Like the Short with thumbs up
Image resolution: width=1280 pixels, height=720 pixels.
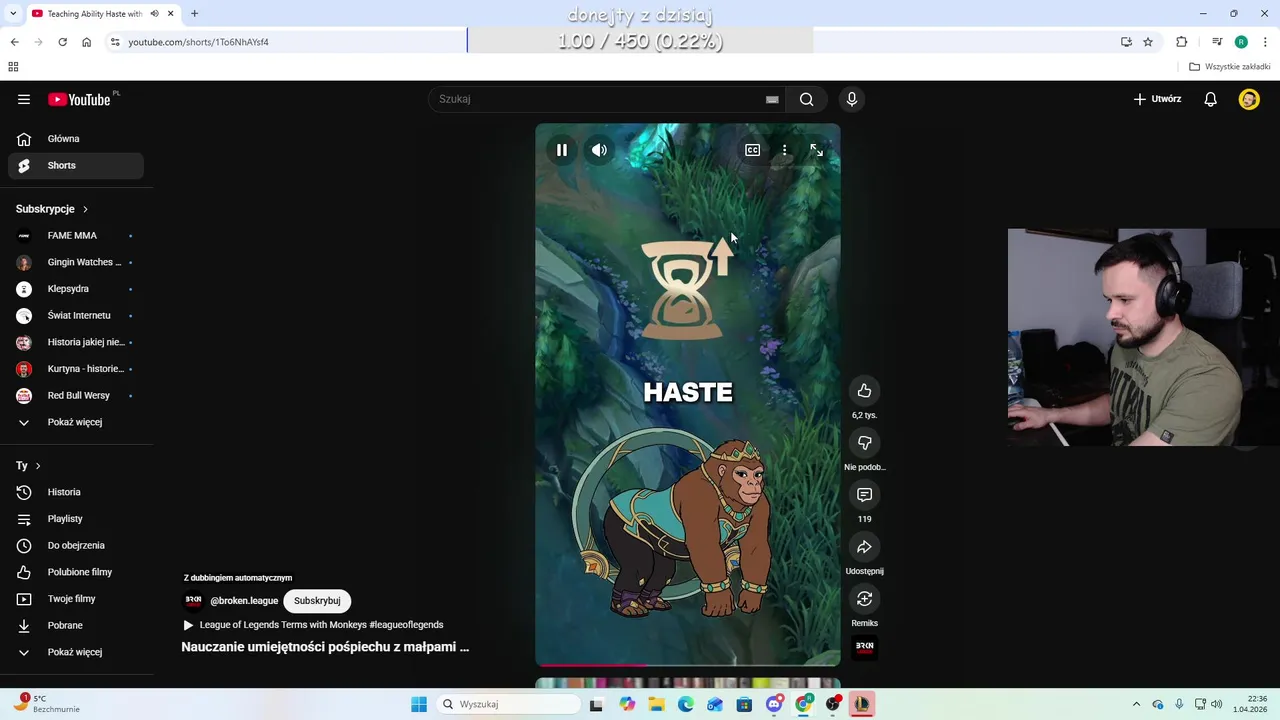pyautogui.click(x=864, y=391)
